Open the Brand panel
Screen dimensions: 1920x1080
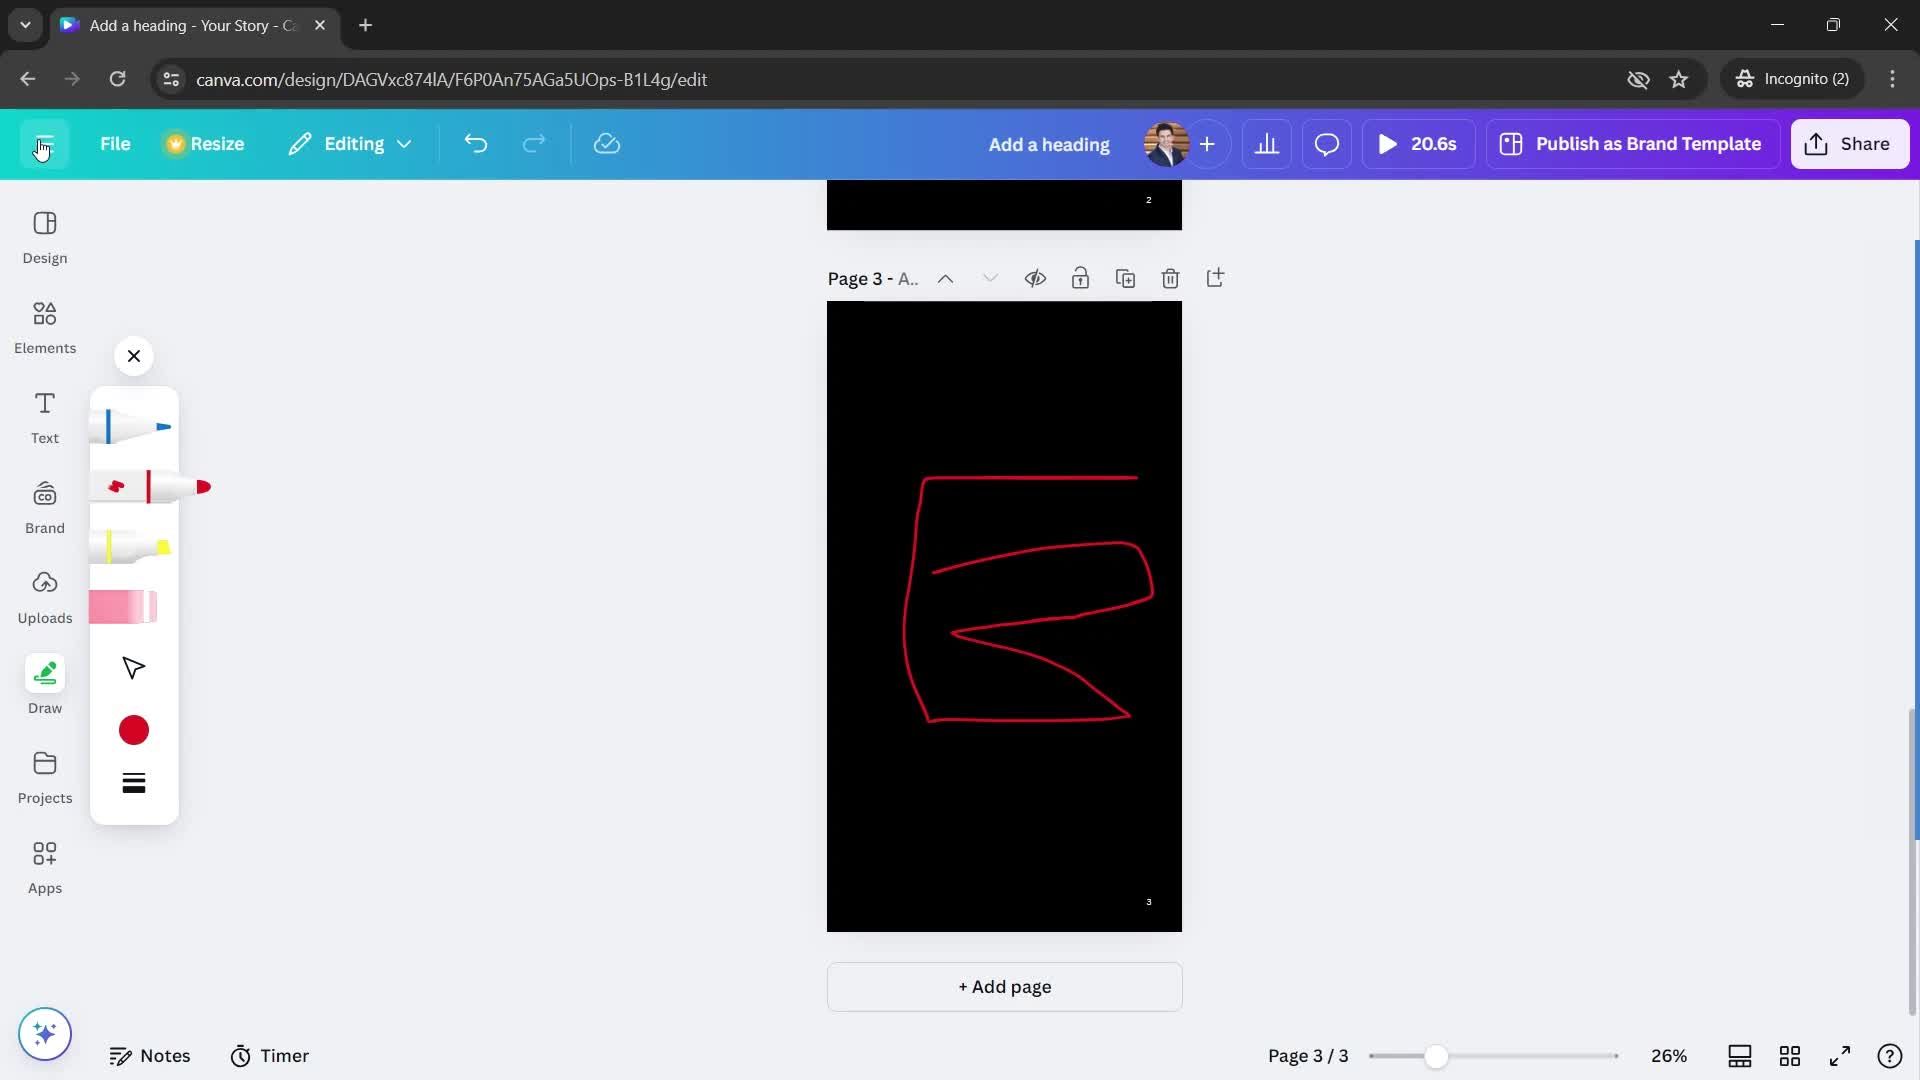coord(45,507)
